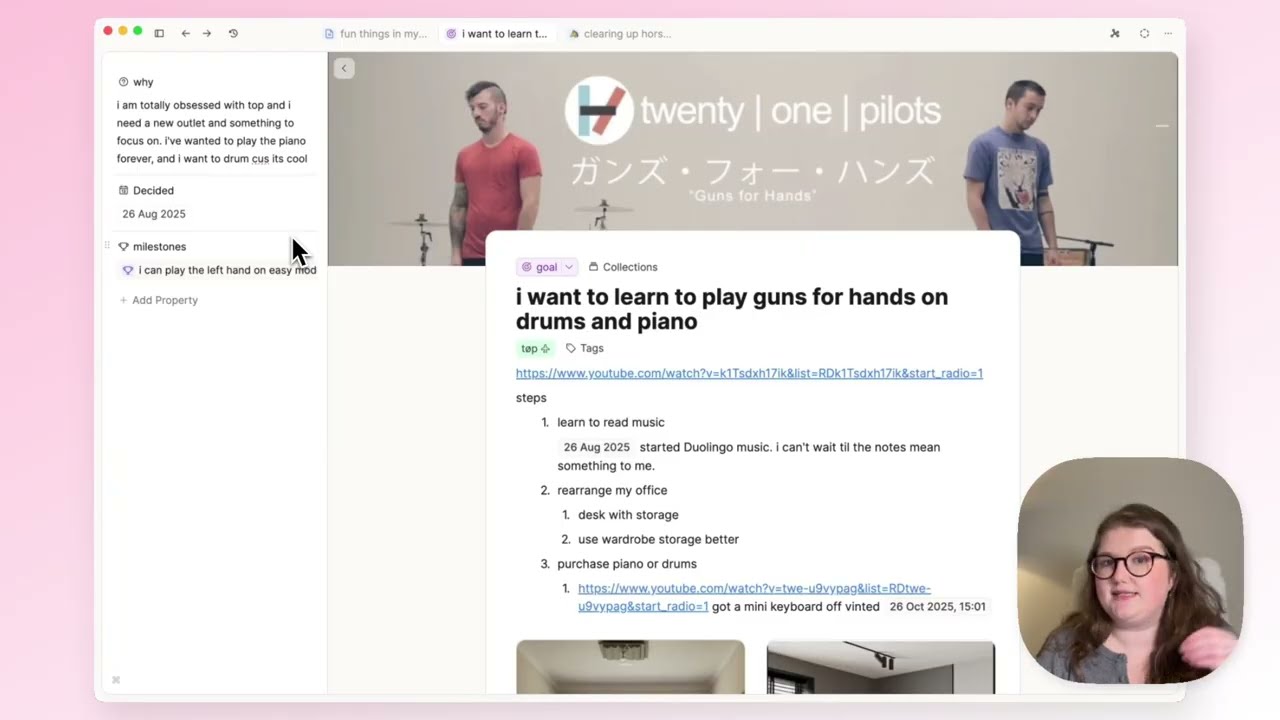Edit the Decided date 26 Aug 2025 in sidebar
1280x720 pixels.
[154, 214]
